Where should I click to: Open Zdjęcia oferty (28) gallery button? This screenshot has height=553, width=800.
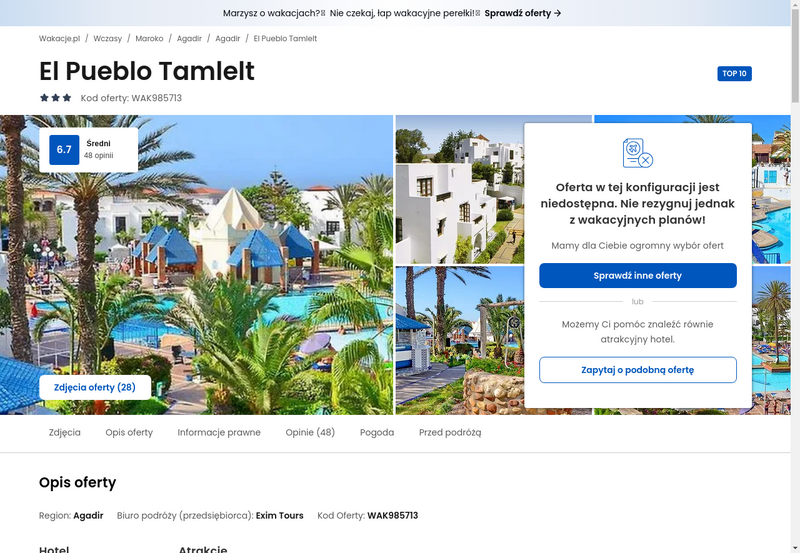(95, 387)
